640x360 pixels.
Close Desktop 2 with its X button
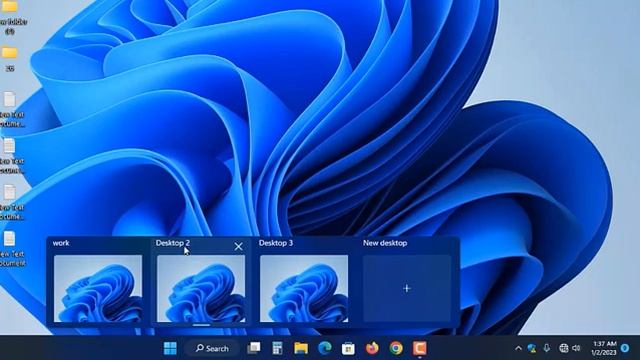point(238,246)
